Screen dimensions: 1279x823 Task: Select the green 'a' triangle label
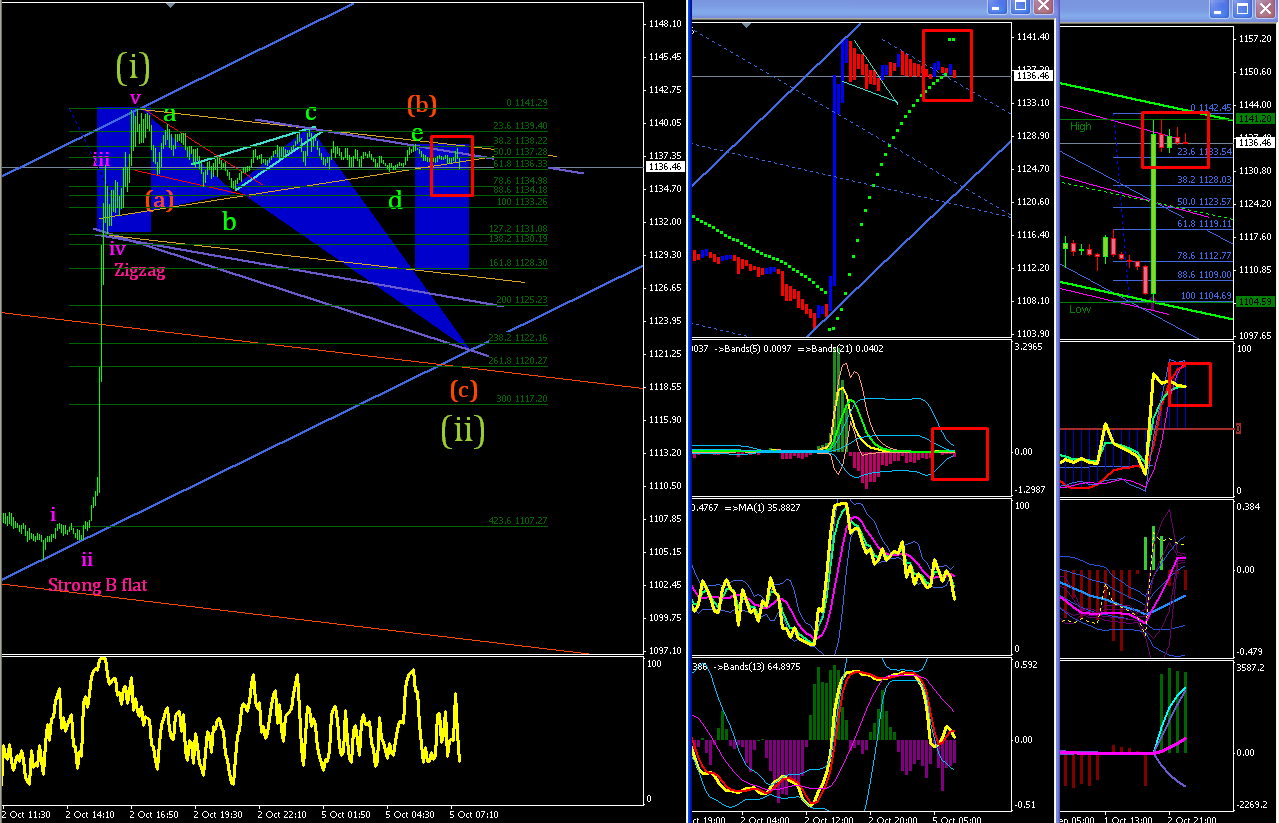pyautogui.click(x=170, y=114)
